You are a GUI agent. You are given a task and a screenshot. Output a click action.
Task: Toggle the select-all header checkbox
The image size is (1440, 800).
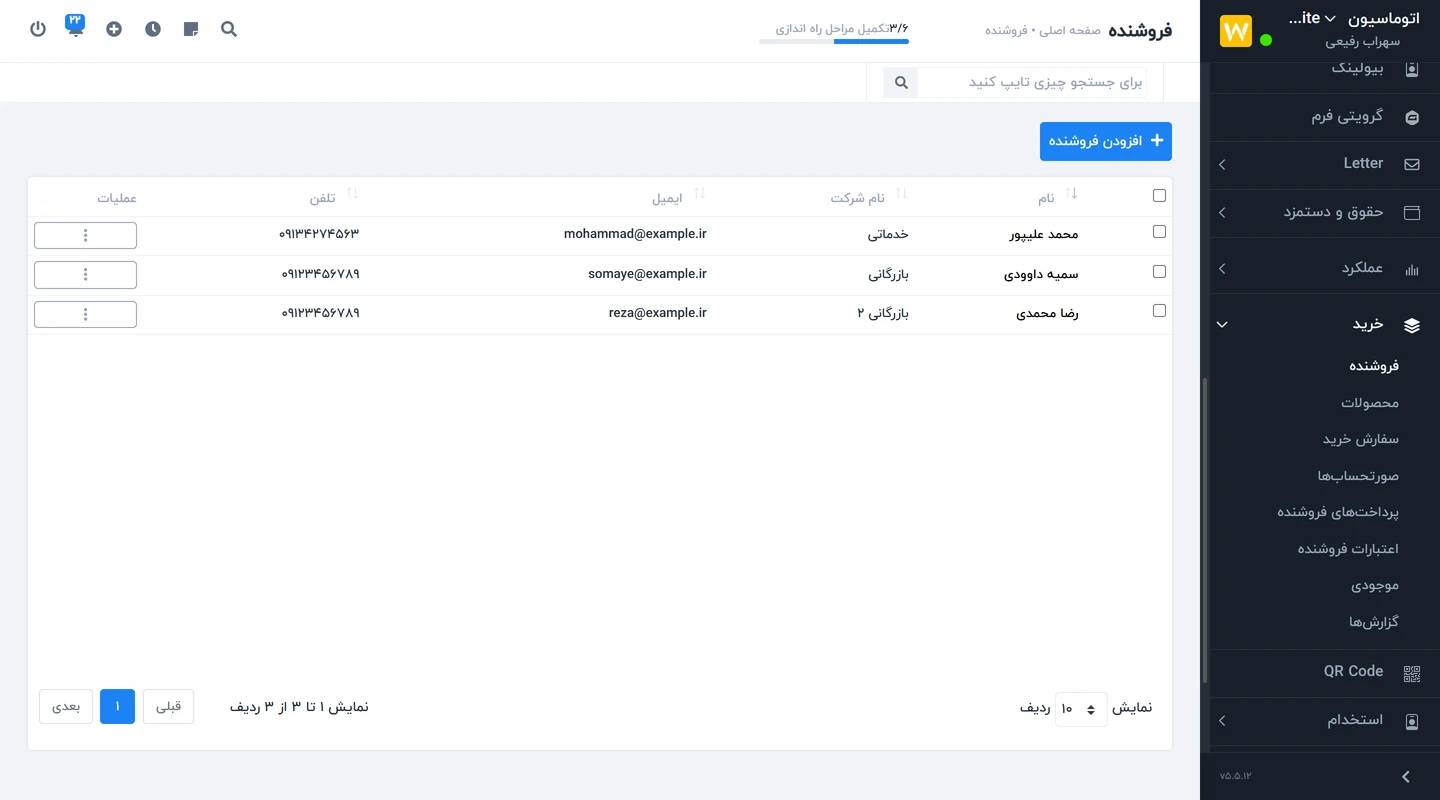tap(1159, 195)
